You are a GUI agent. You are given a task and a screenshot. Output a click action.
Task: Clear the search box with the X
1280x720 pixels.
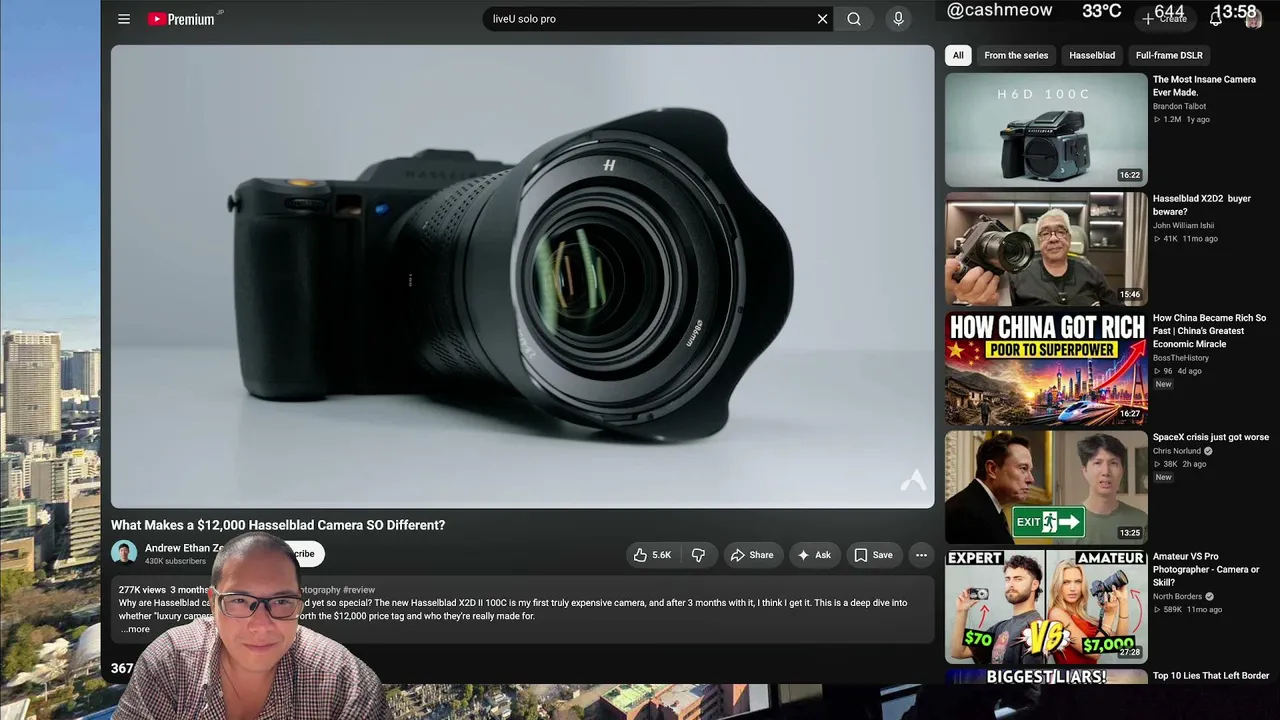pyautogui.click(x=822, y=19)
